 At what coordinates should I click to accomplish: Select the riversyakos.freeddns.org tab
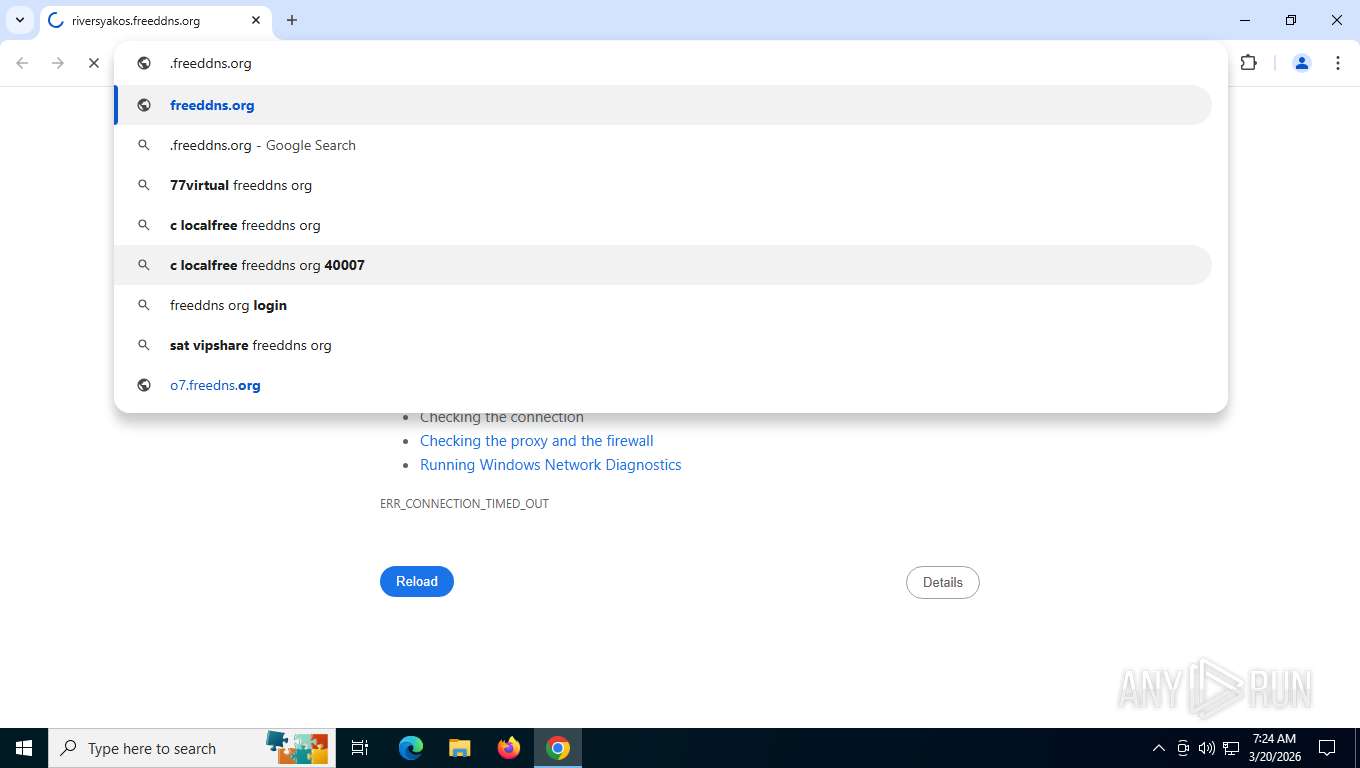(155, 20)
